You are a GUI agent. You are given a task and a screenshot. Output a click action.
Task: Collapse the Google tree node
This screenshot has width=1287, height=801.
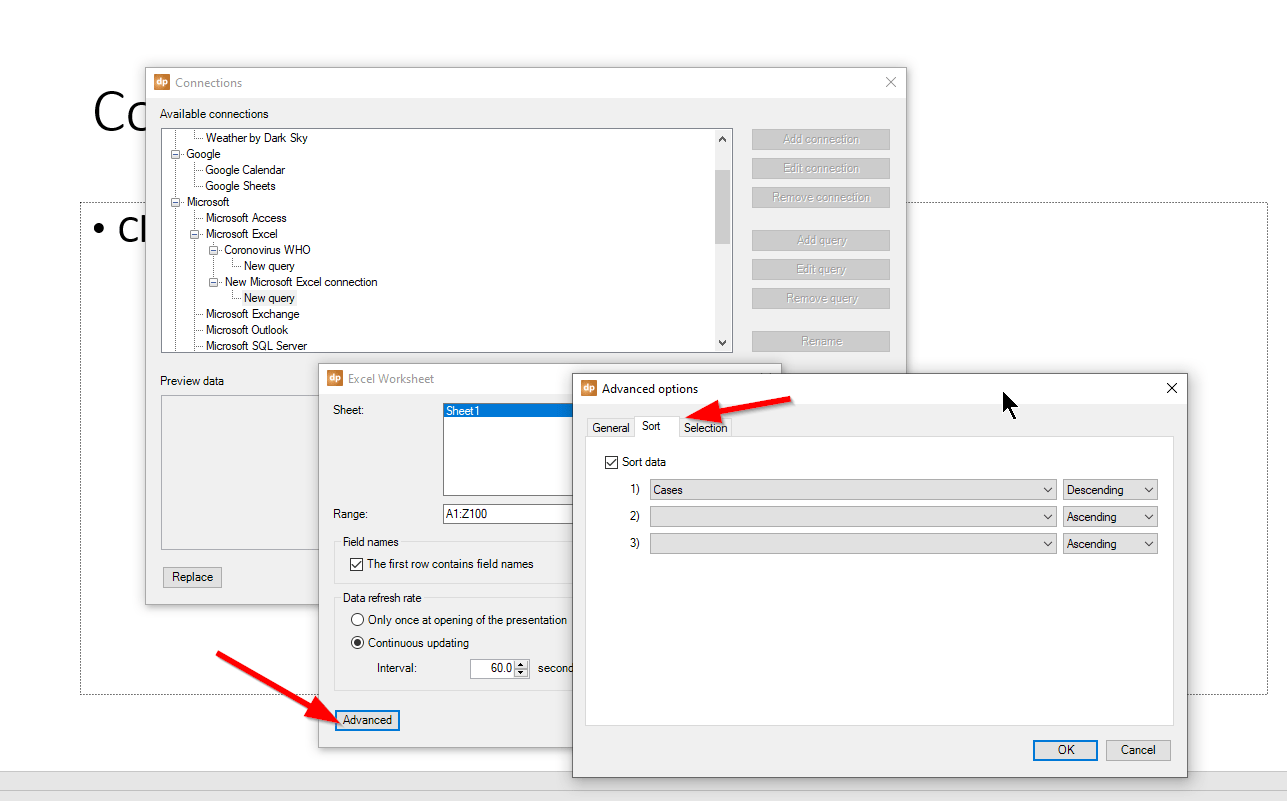tap(176, 154)
